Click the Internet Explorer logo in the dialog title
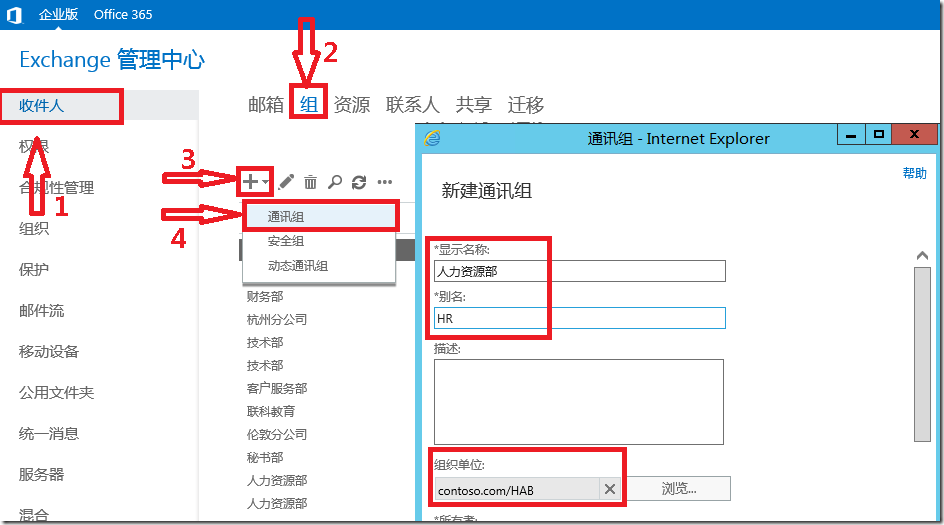The height and width of the screenshot is (525, 944). point(432,138)
